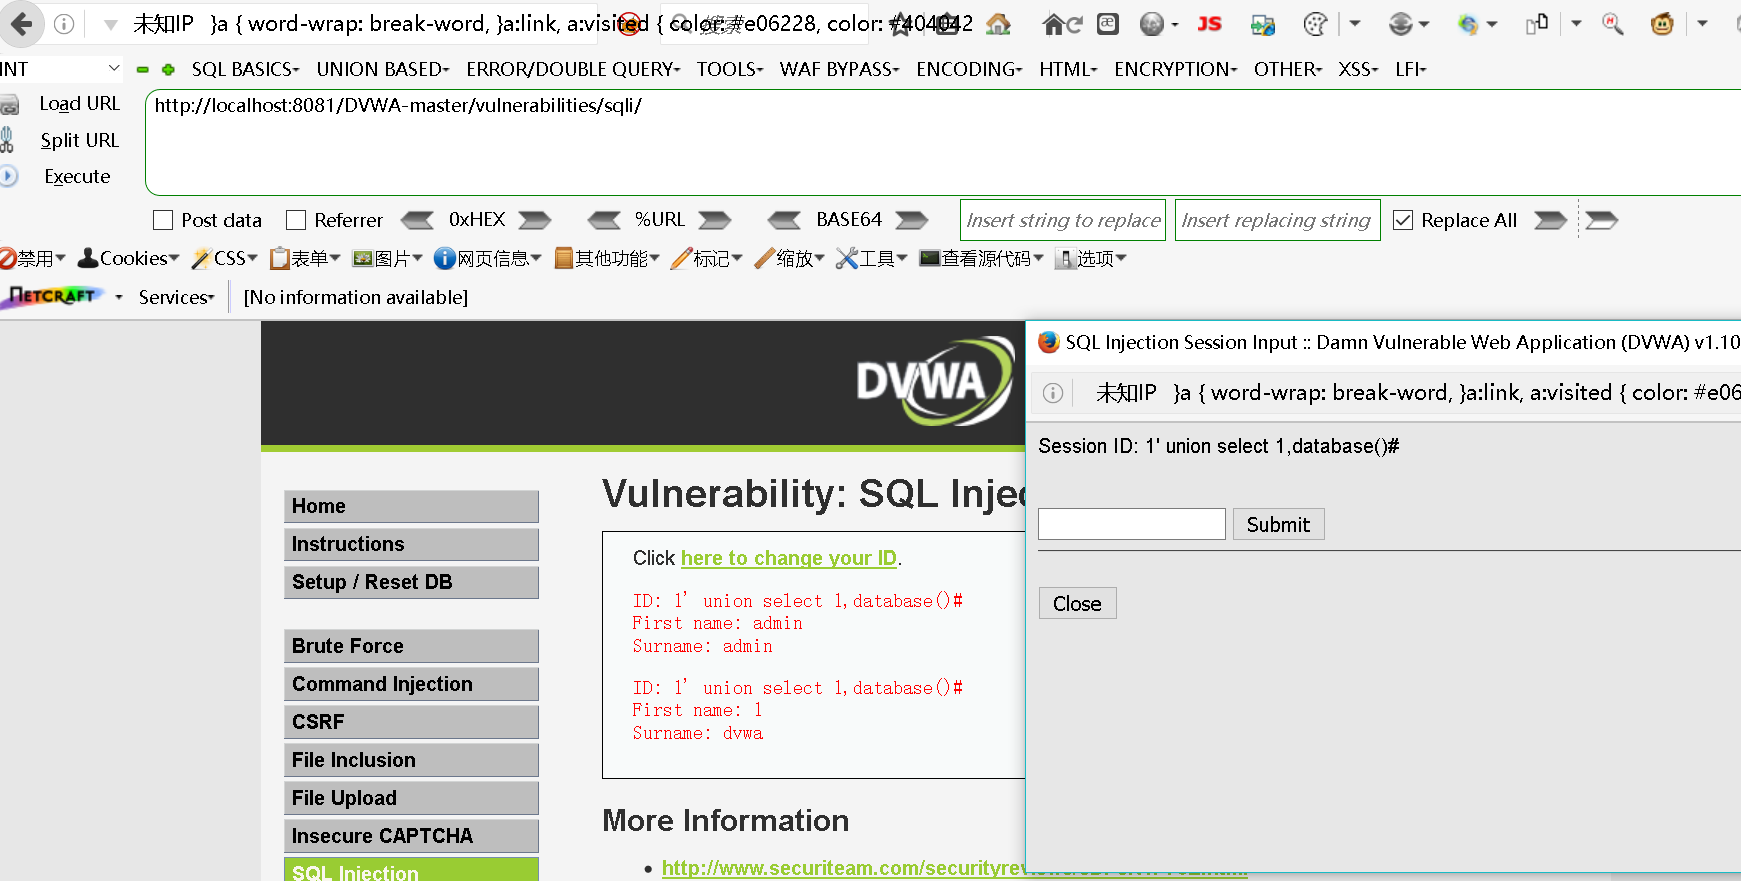Click the 0xHEX decode left arrow
Screen dimensions: 1741x881
tap(417, 220)
